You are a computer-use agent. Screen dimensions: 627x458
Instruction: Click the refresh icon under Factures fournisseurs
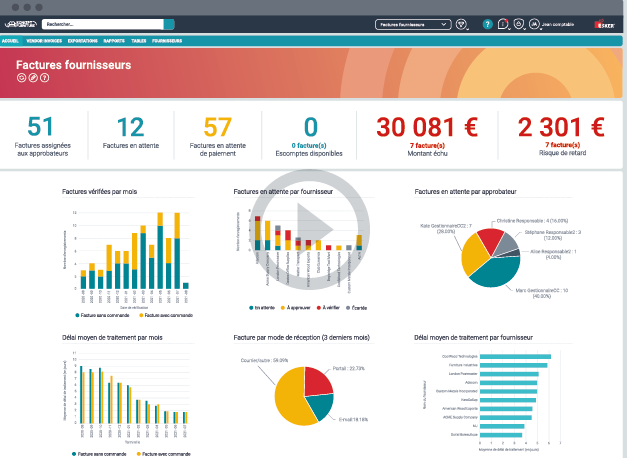[21, 78]
